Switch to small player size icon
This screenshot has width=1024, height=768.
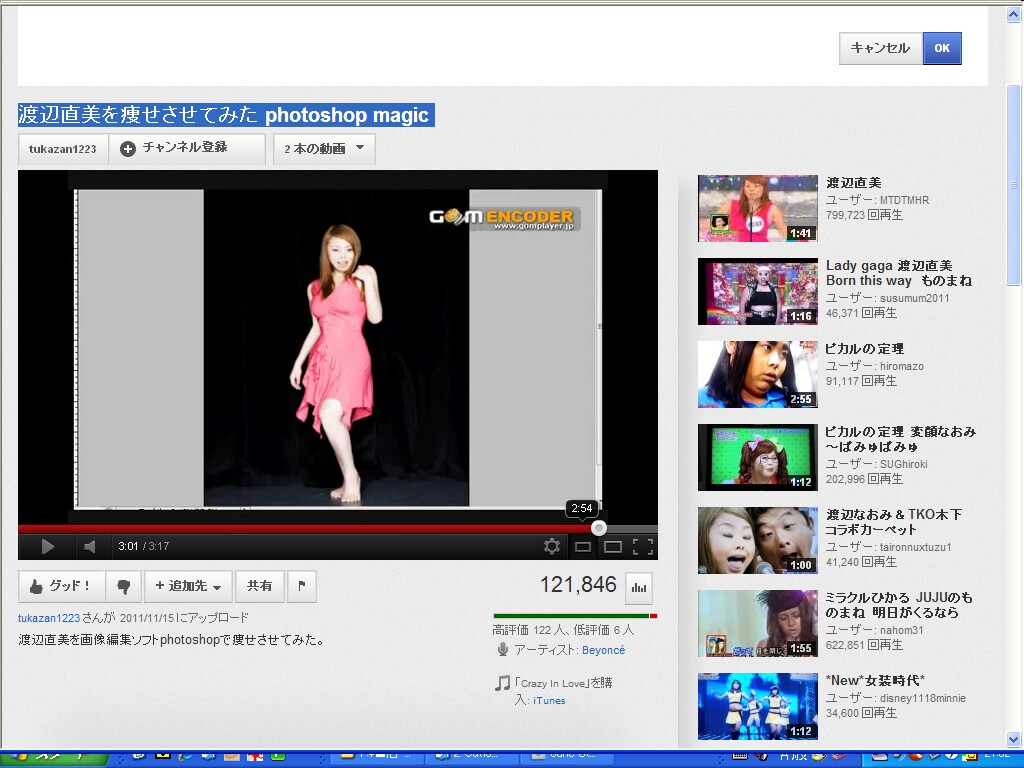pyautogui.click(x=583, y=547)
